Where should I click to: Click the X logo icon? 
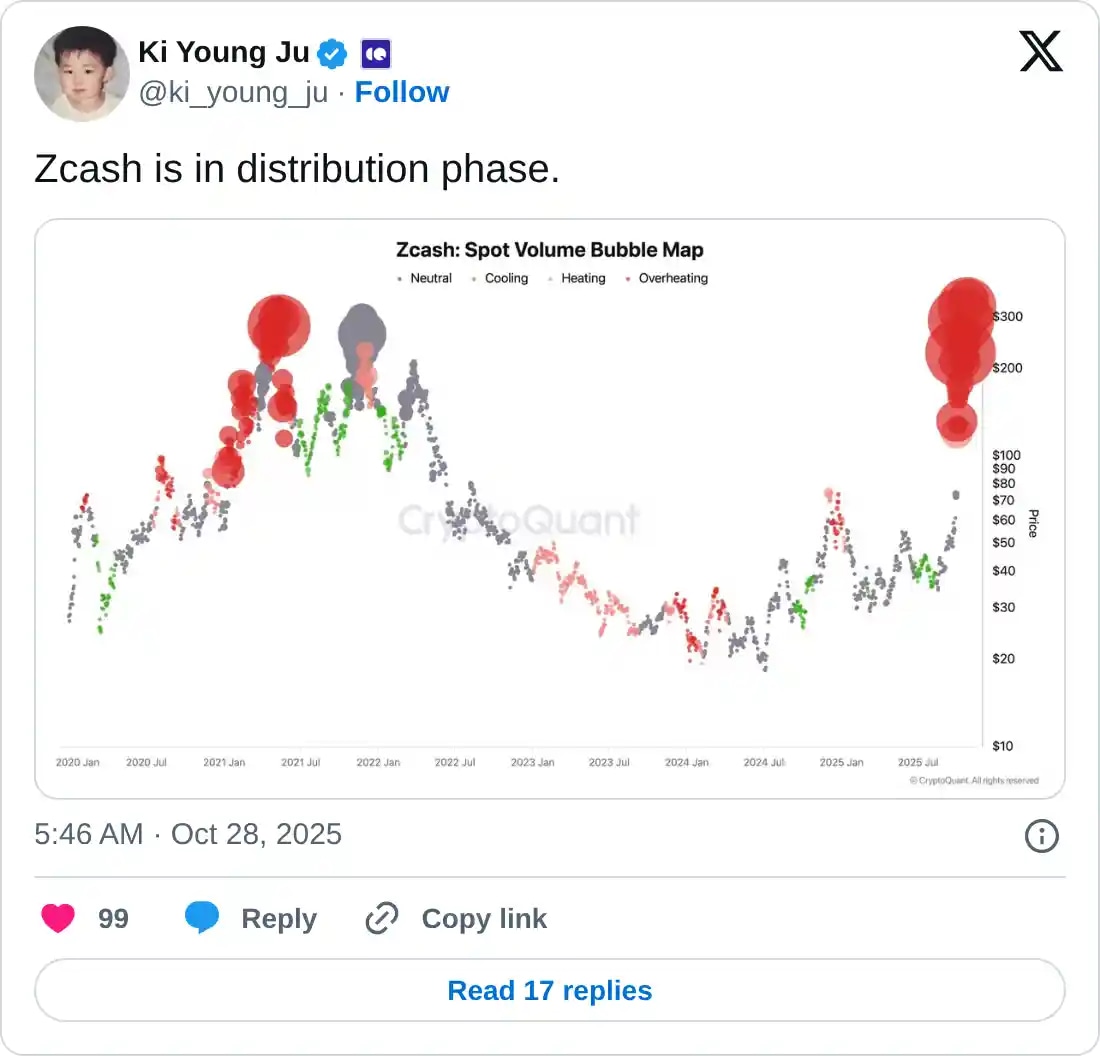[x=1041, y=50]
